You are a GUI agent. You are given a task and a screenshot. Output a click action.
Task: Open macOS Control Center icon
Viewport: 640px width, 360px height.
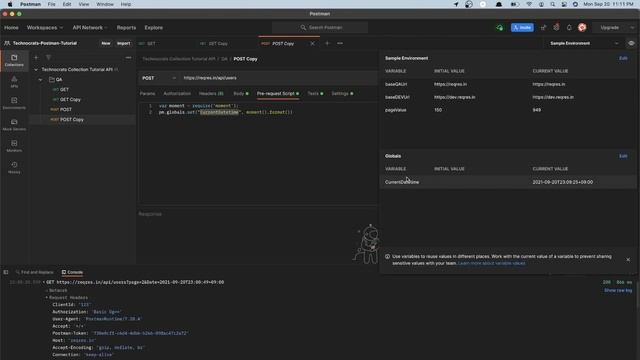click(564, 4)
